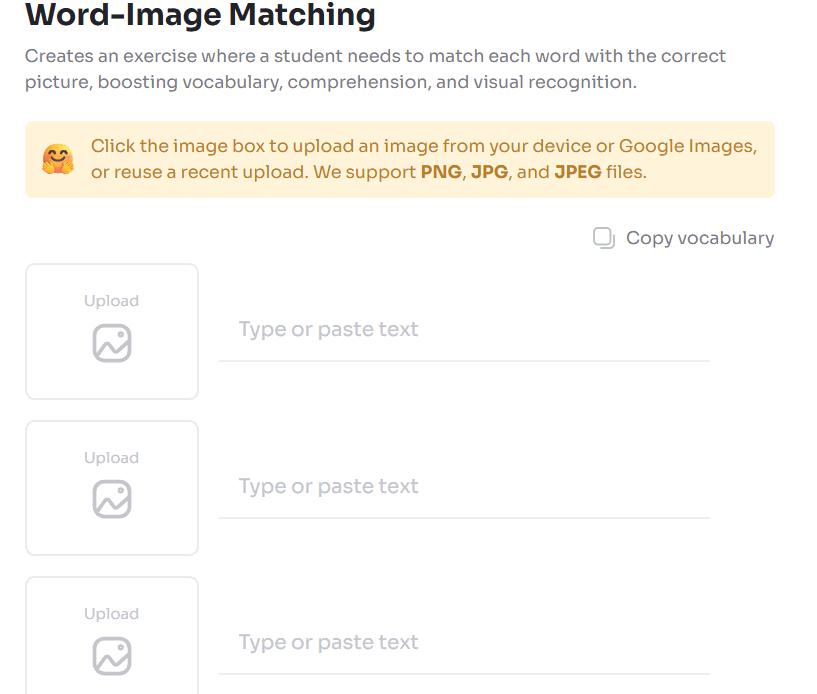The height and width of the screenshot is (694, 817).
Task: Click the Word-Image Matching heading
Action: [x=200, y=16]
